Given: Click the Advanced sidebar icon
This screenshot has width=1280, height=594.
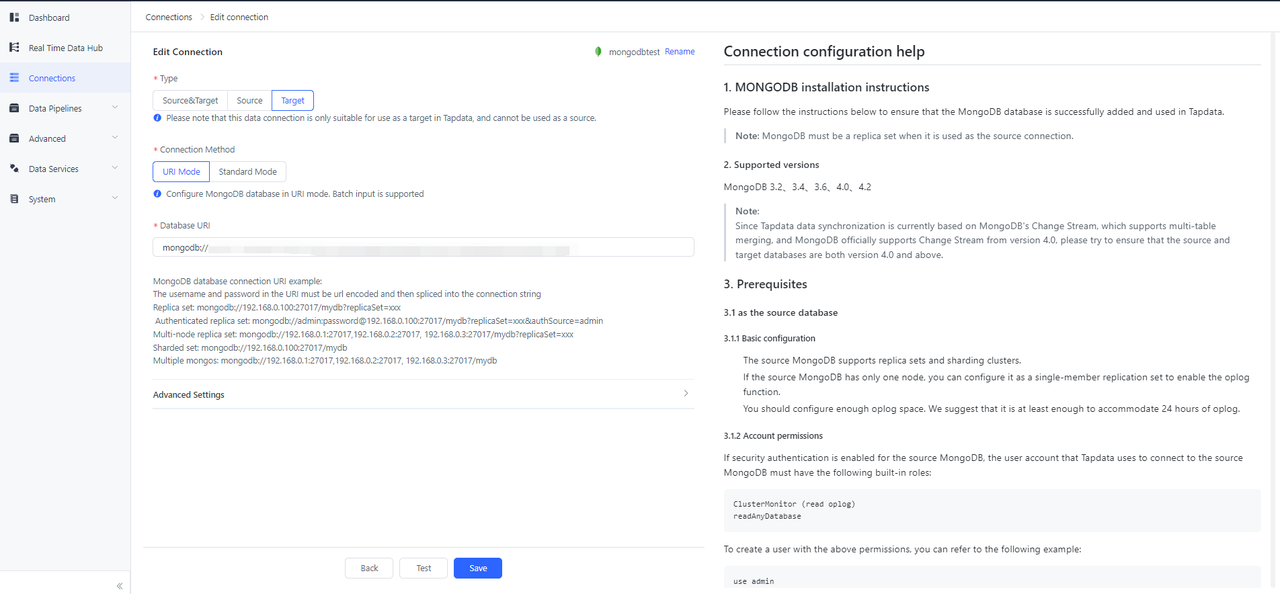Looking at the screenshot, I should pos(14,139).
